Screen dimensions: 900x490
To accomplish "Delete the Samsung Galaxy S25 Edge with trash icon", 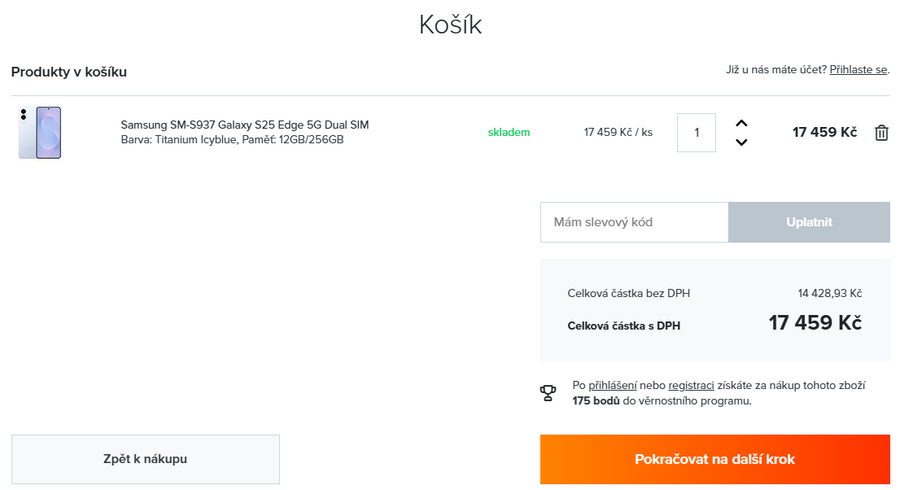I will [881, 133].
